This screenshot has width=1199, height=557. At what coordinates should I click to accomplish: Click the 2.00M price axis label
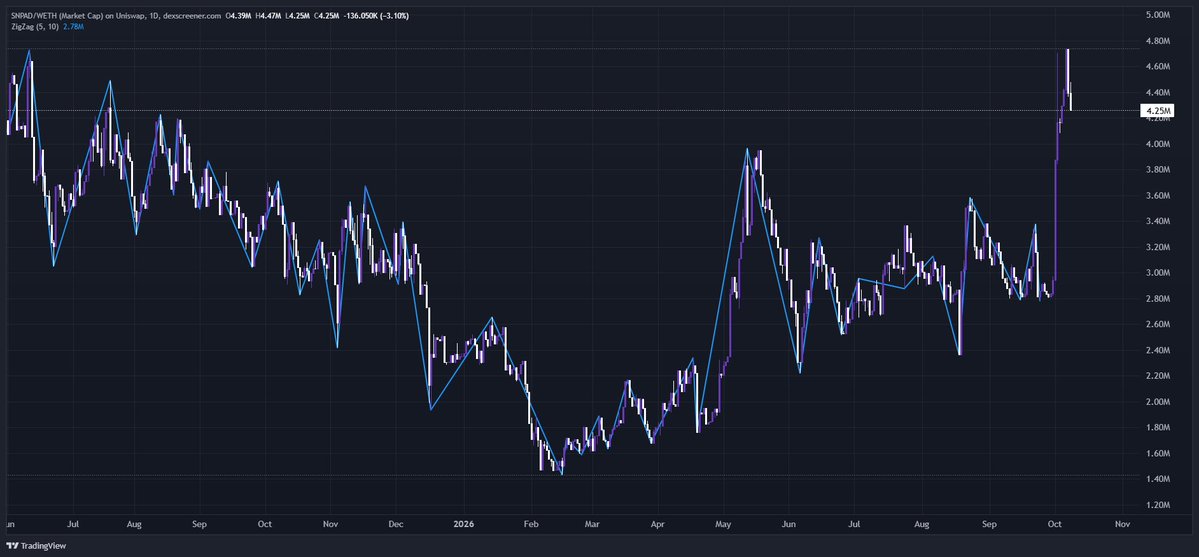click(1156, 402)
